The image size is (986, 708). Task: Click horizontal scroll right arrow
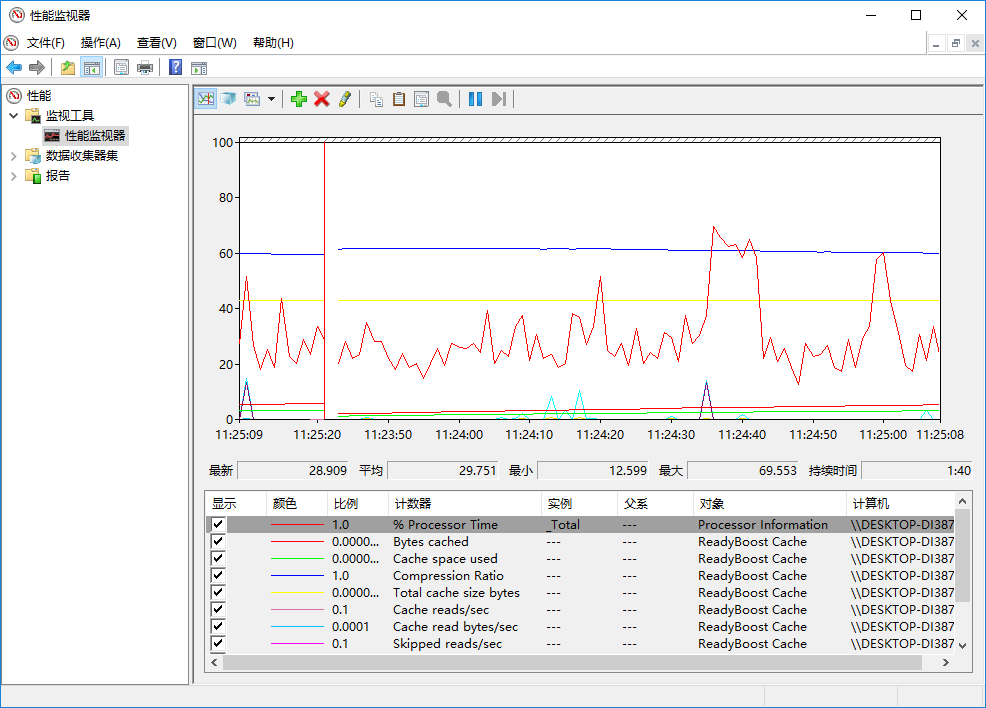tap(945, 663)
